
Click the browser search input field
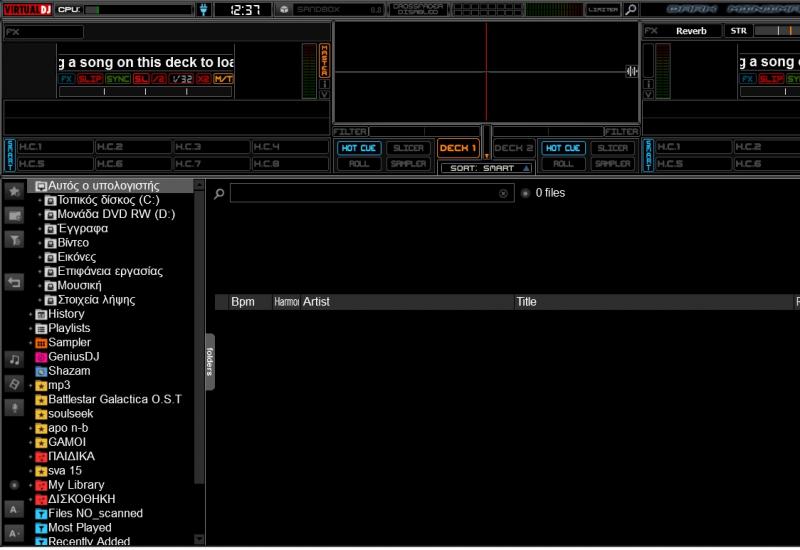click(372, 193)
